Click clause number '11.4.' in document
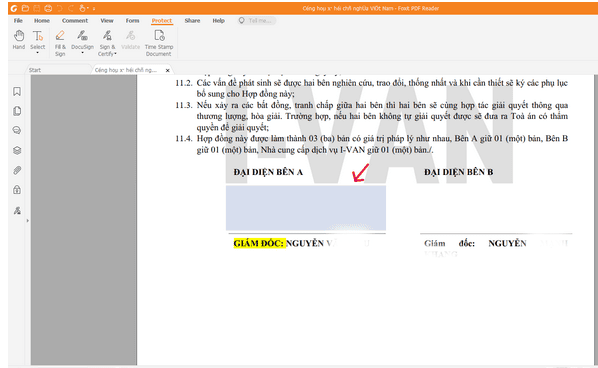Screen dimensions: 598x368 pos(183,138)
